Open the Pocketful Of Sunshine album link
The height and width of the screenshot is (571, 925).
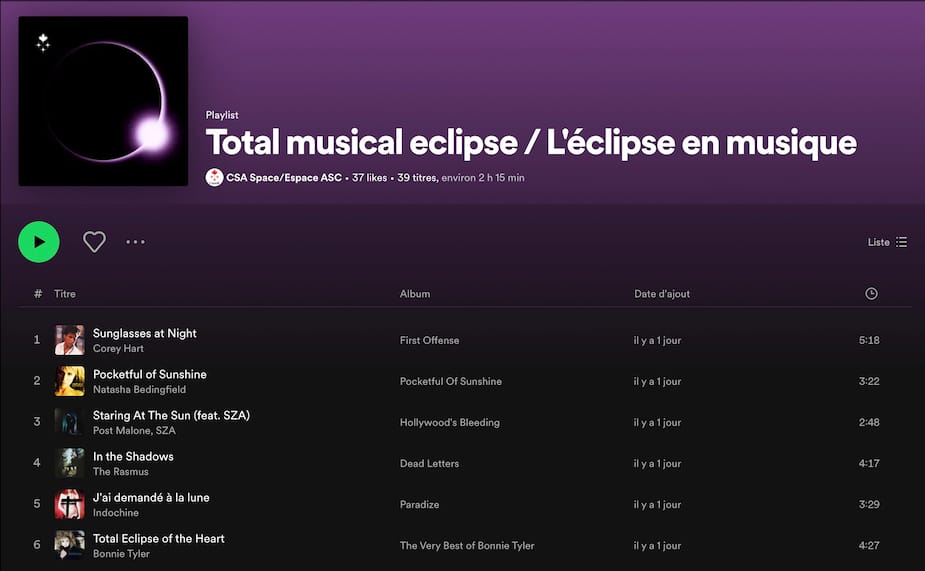pyautogui.click(x=451, y=382)
